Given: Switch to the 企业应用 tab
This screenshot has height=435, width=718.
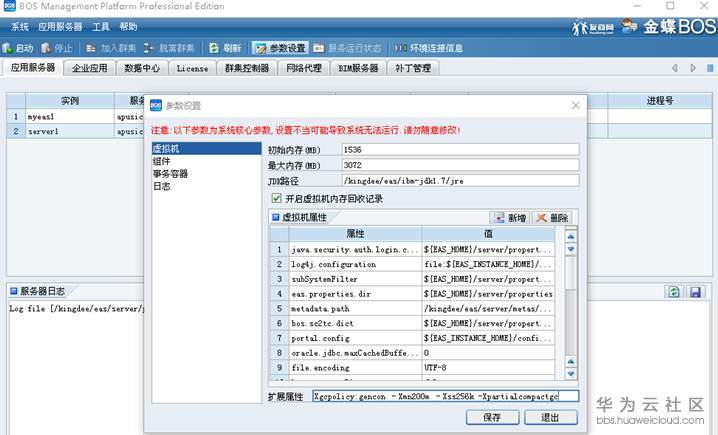Looking at the screenshot, I should pyautogui.click(x=89, y=68).
